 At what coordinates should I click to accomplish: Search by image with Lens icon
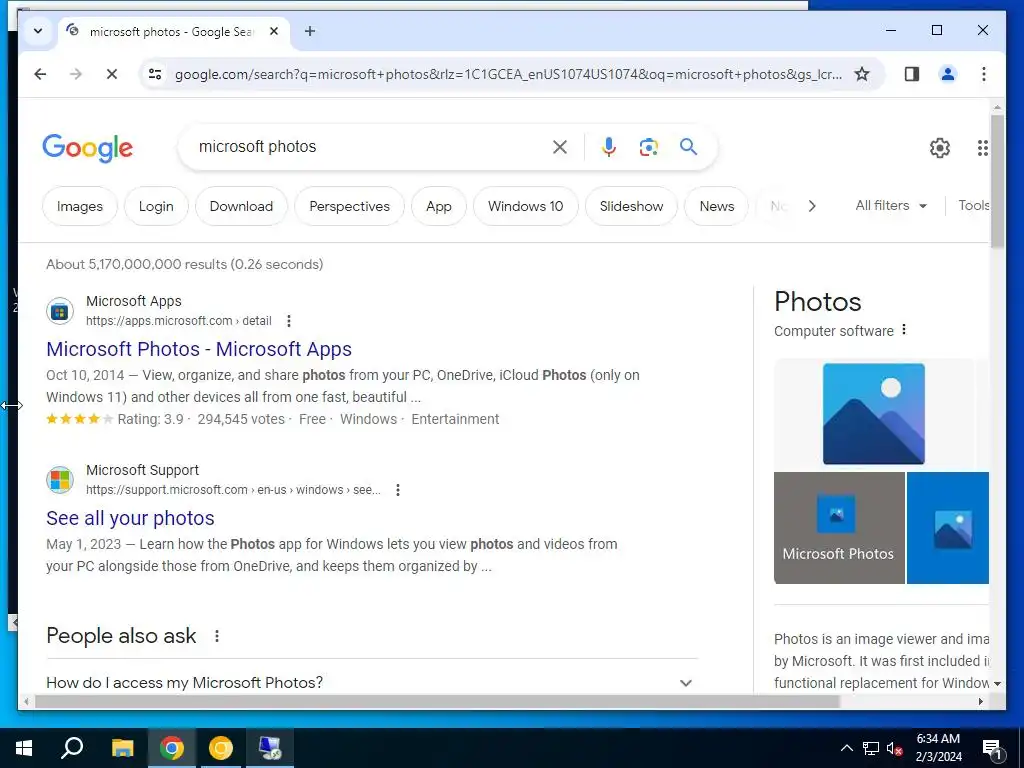(x=648, y=147)
